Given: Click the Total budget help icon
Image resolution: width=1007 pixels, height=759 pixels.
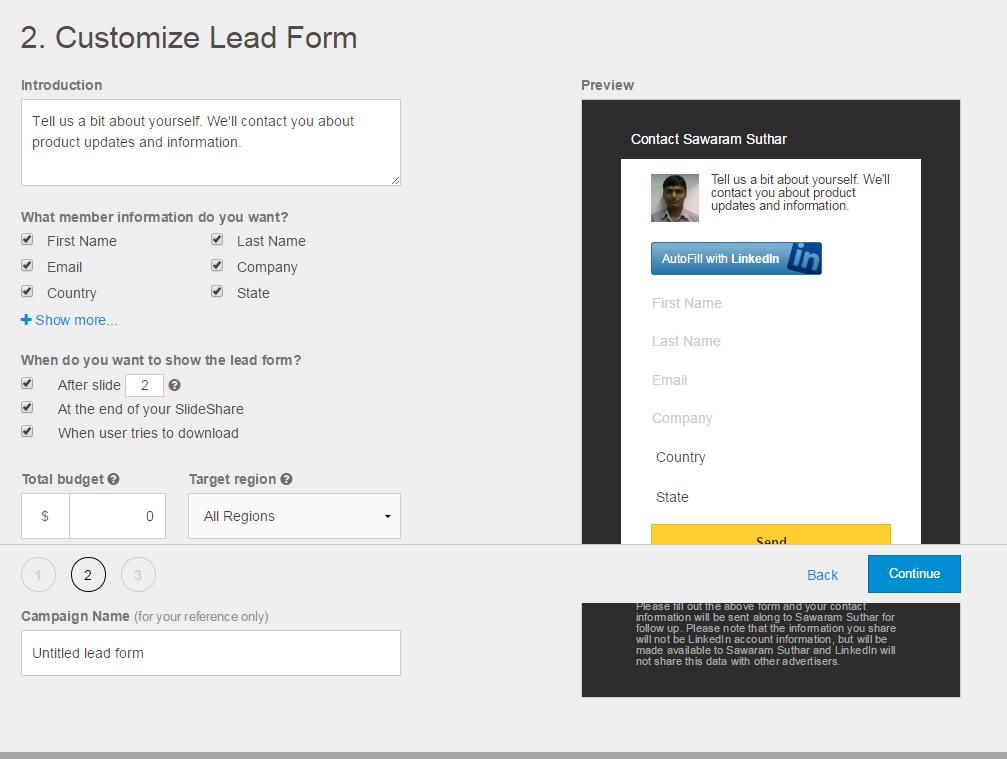Looking at the screenshot, I should (x=113, y=479).
